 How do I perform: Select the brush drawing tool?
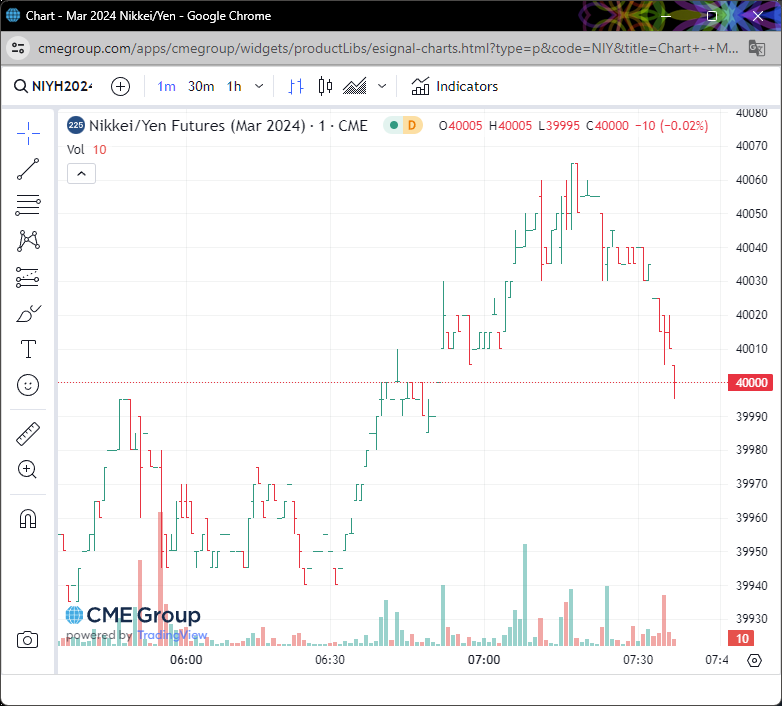tap(28, 314)
